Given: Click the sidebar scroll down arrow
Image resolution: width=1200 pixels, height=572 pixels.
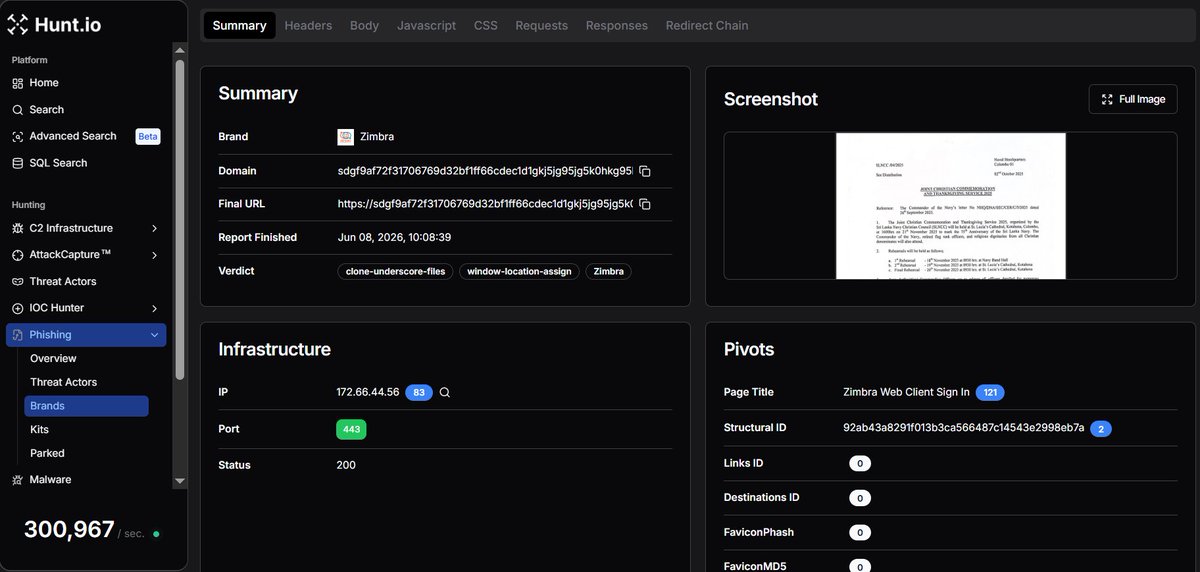Looking at the screenshot, I should 180,481.
